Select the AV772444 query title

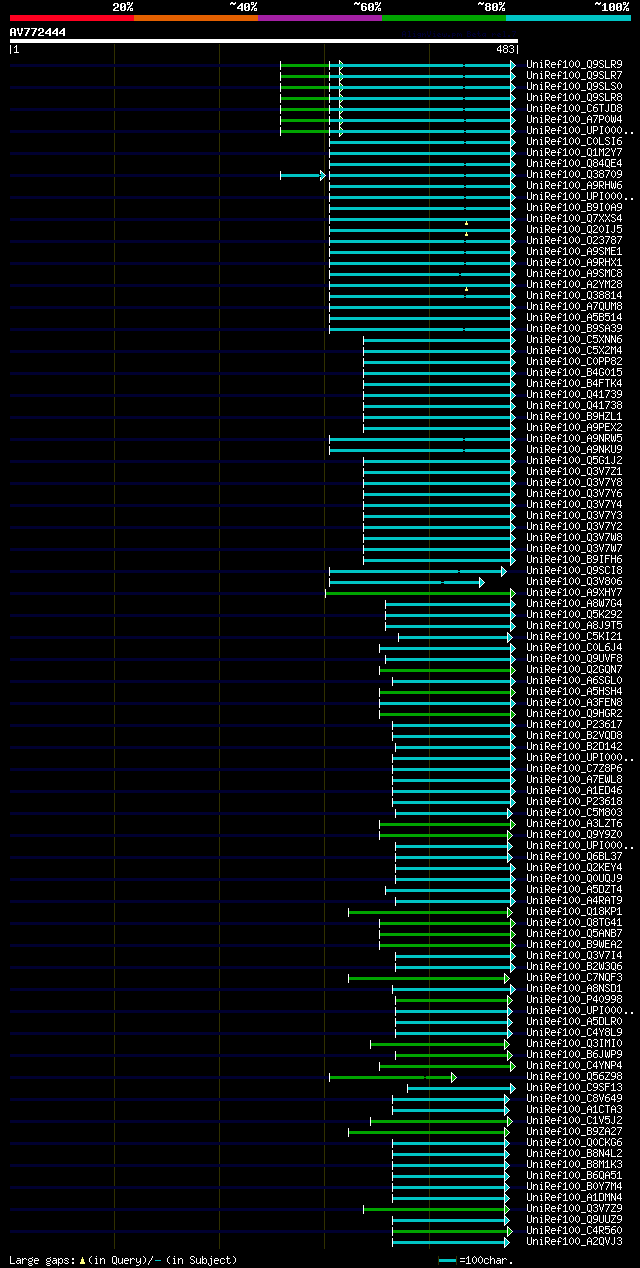click(38, 32)
